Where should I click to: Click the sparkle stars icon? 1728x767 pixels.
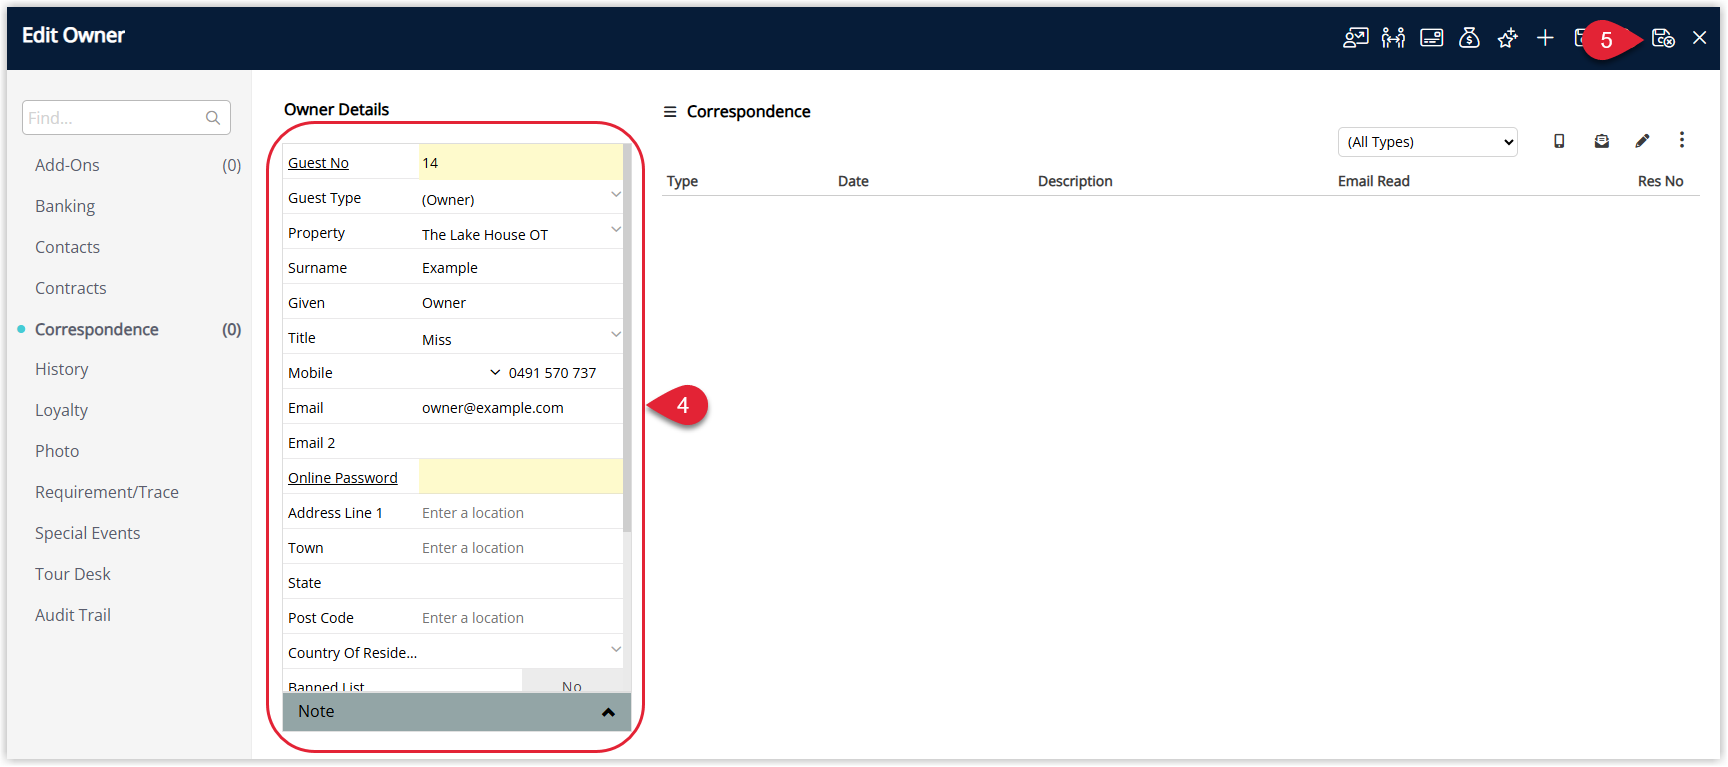(x=1507, y=38)
